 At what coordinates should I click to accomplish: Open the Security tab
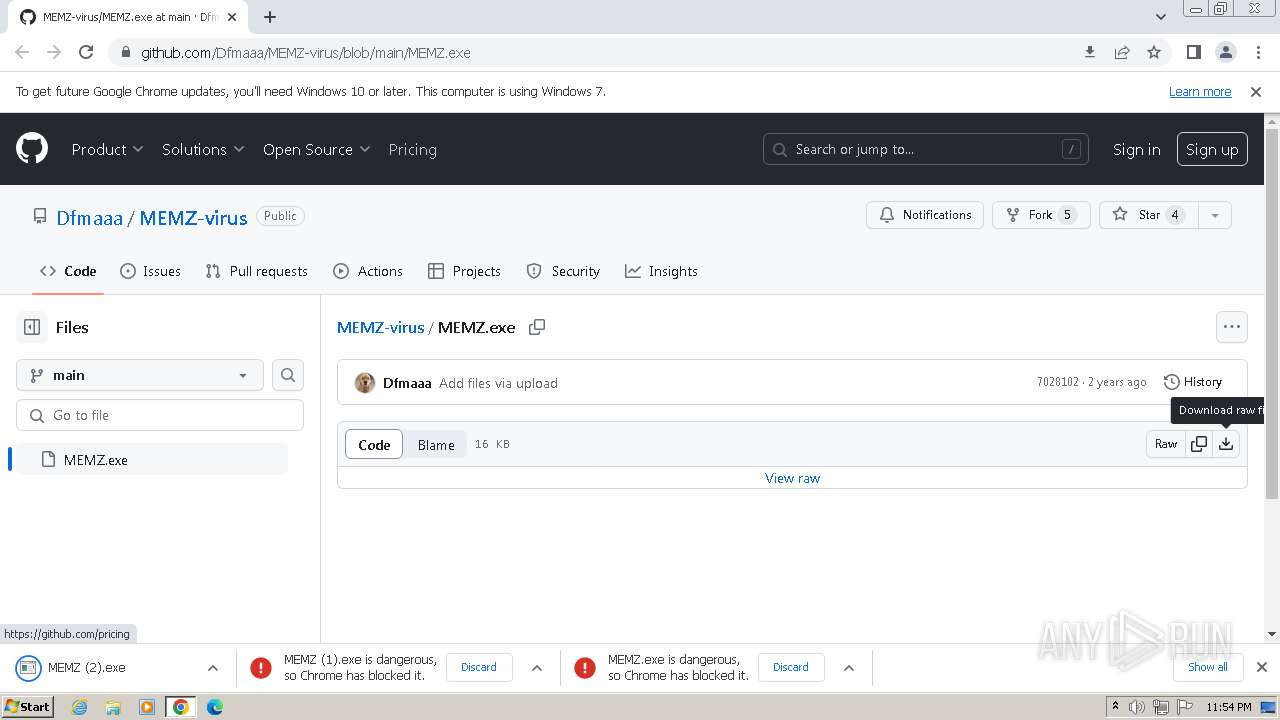pos(563,271)
